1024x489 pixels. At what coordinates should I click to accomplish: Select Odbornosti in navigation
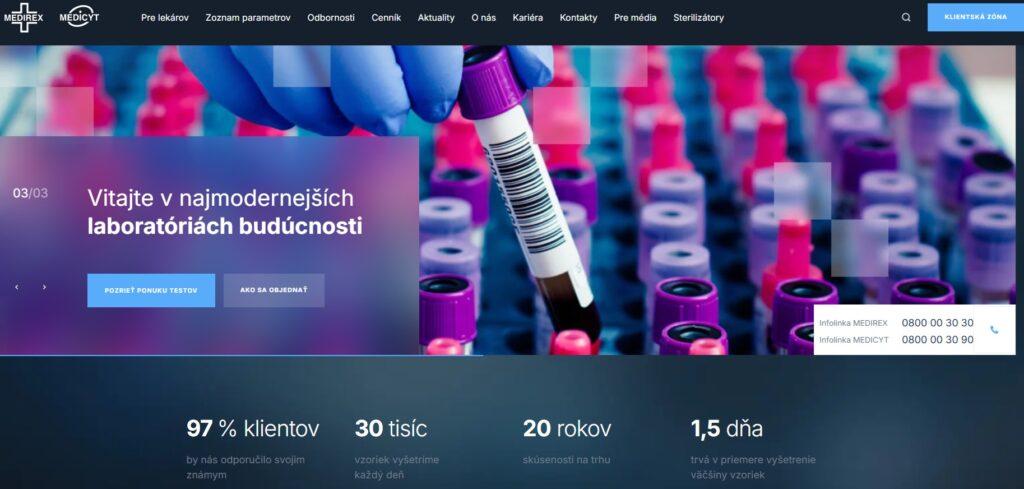point(331,18)
